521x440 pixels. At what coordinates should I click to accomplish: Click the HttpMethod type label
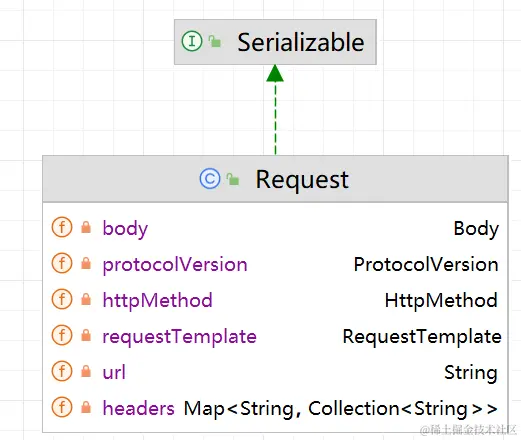coord(441,300)
